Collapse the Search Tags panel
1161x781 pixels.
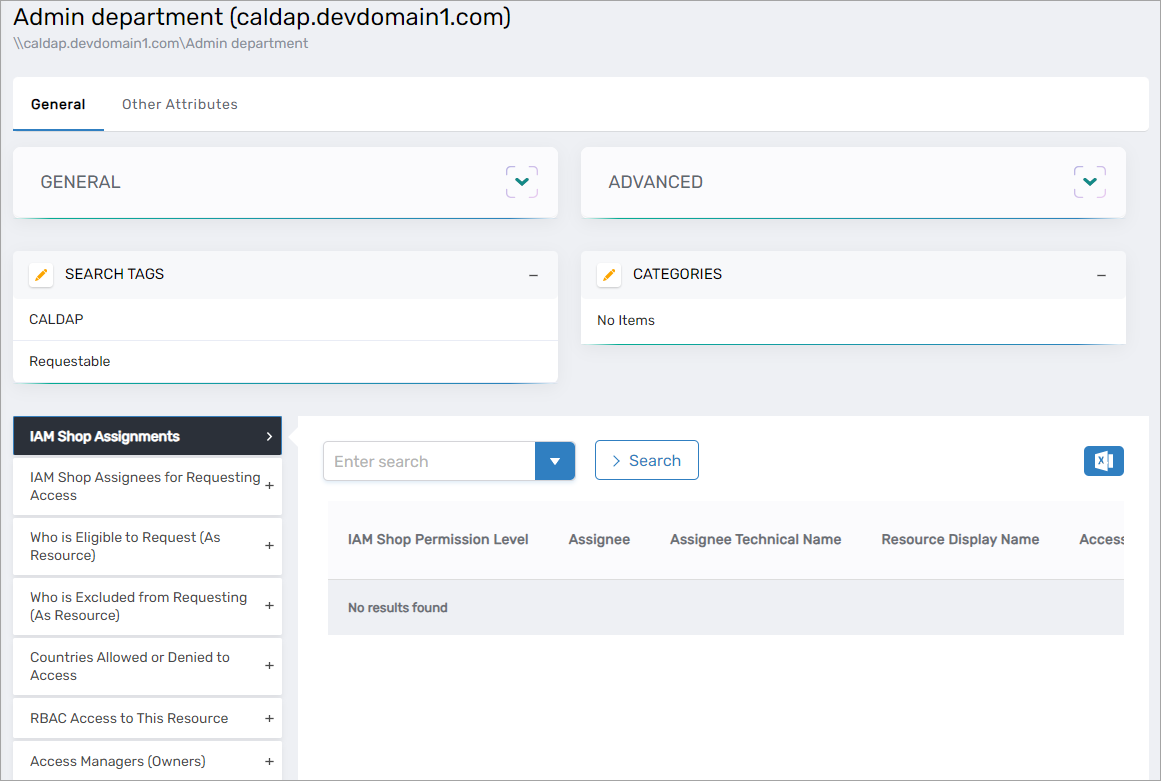click(533, 275)
